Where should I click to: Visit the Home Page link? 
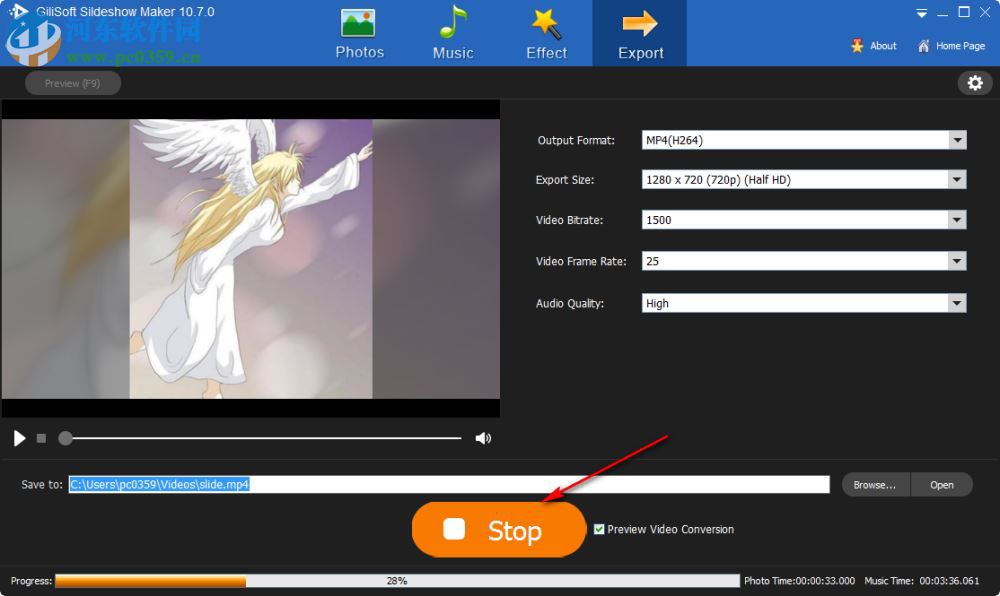pyautogui.click(x=951, y=46)
